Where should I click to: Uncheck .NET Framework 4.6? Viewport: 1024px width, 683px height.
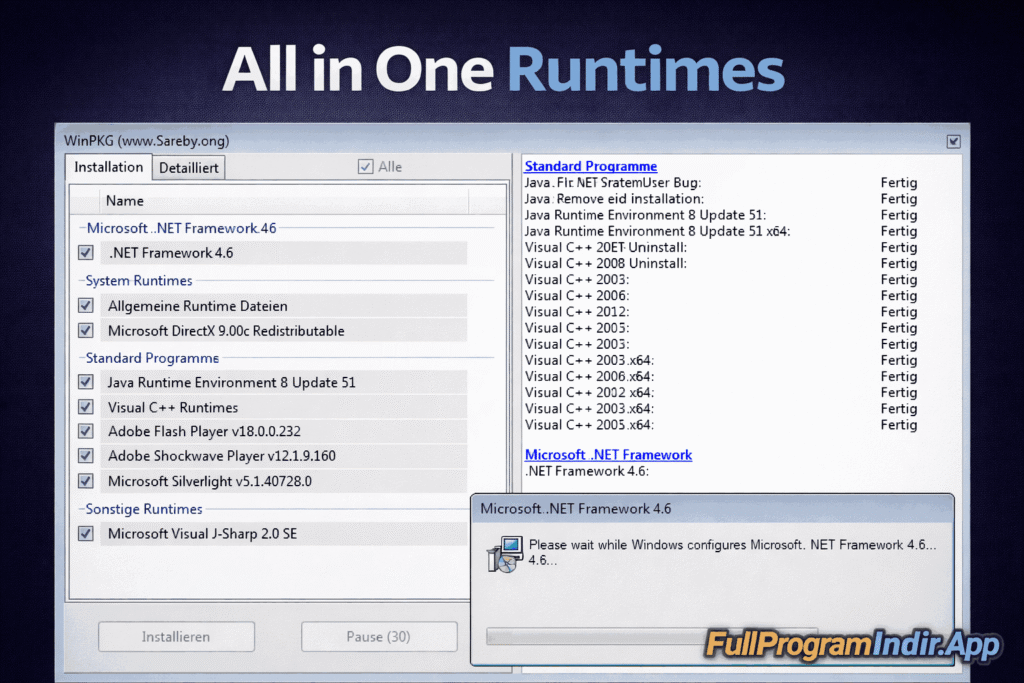pos(85,252)
